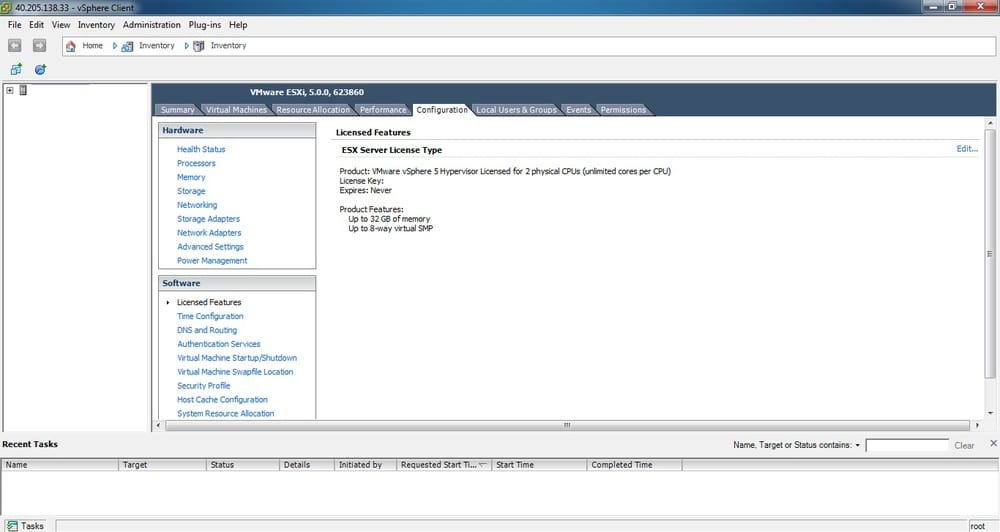Open the Administration menu
Screen dimensions: 1000x532
click(x=152, y=25)
